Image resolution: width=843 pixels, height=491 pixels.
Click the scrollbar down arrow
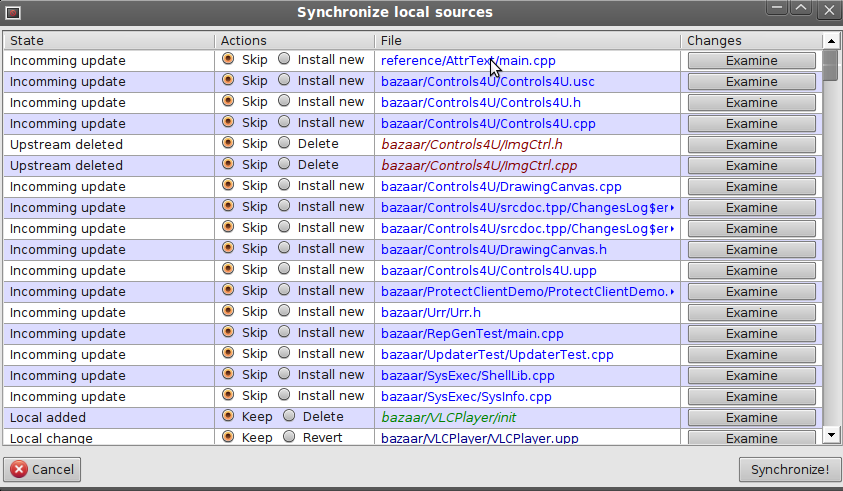[x=830, y=435]
